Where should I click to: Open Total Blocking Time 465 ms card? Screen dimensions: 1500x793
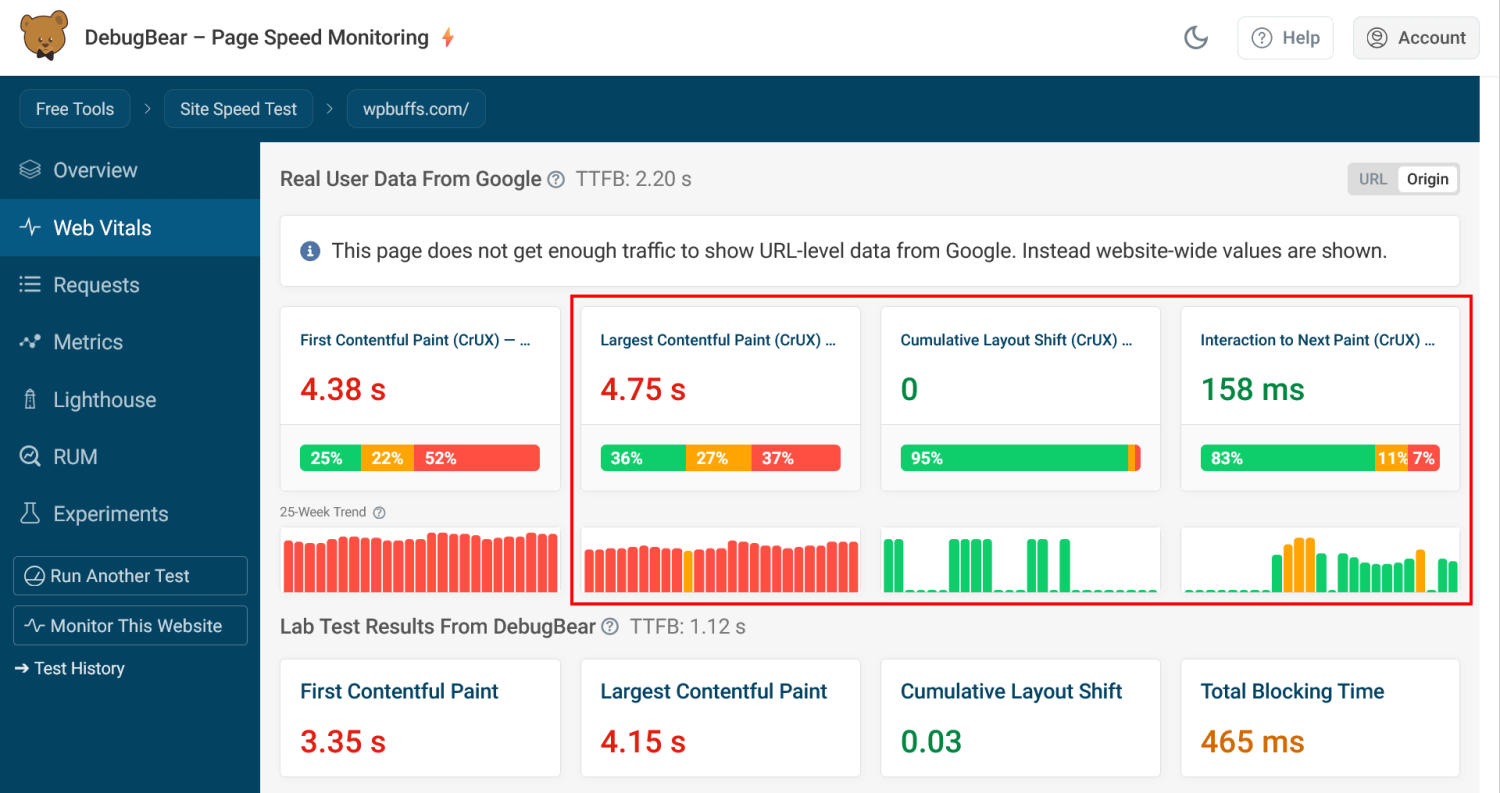pyautogui.click(x=1320, y=718)
